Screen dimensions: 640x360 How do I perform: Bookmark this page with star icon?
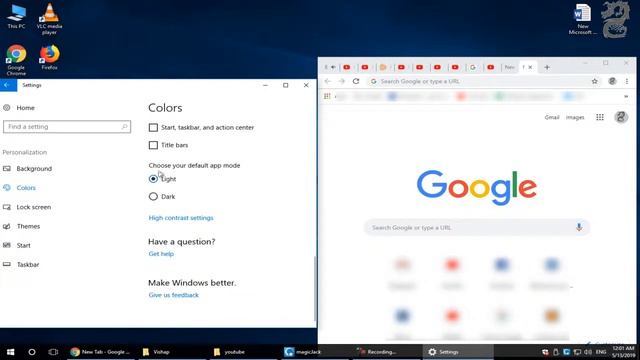pyautogui.click(x=595, y=81)
